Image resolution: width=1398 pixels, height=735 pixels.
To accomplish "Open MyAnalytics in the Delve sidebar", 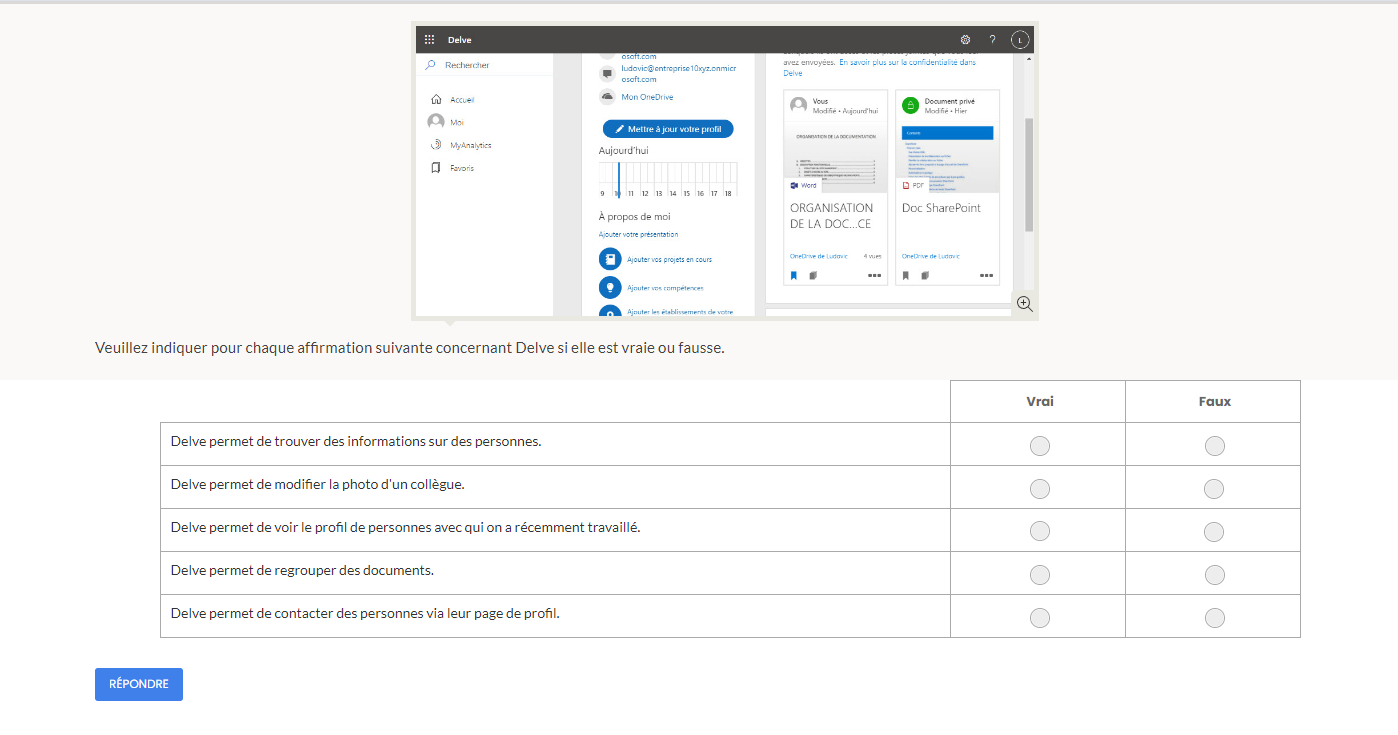I will 470,145.
